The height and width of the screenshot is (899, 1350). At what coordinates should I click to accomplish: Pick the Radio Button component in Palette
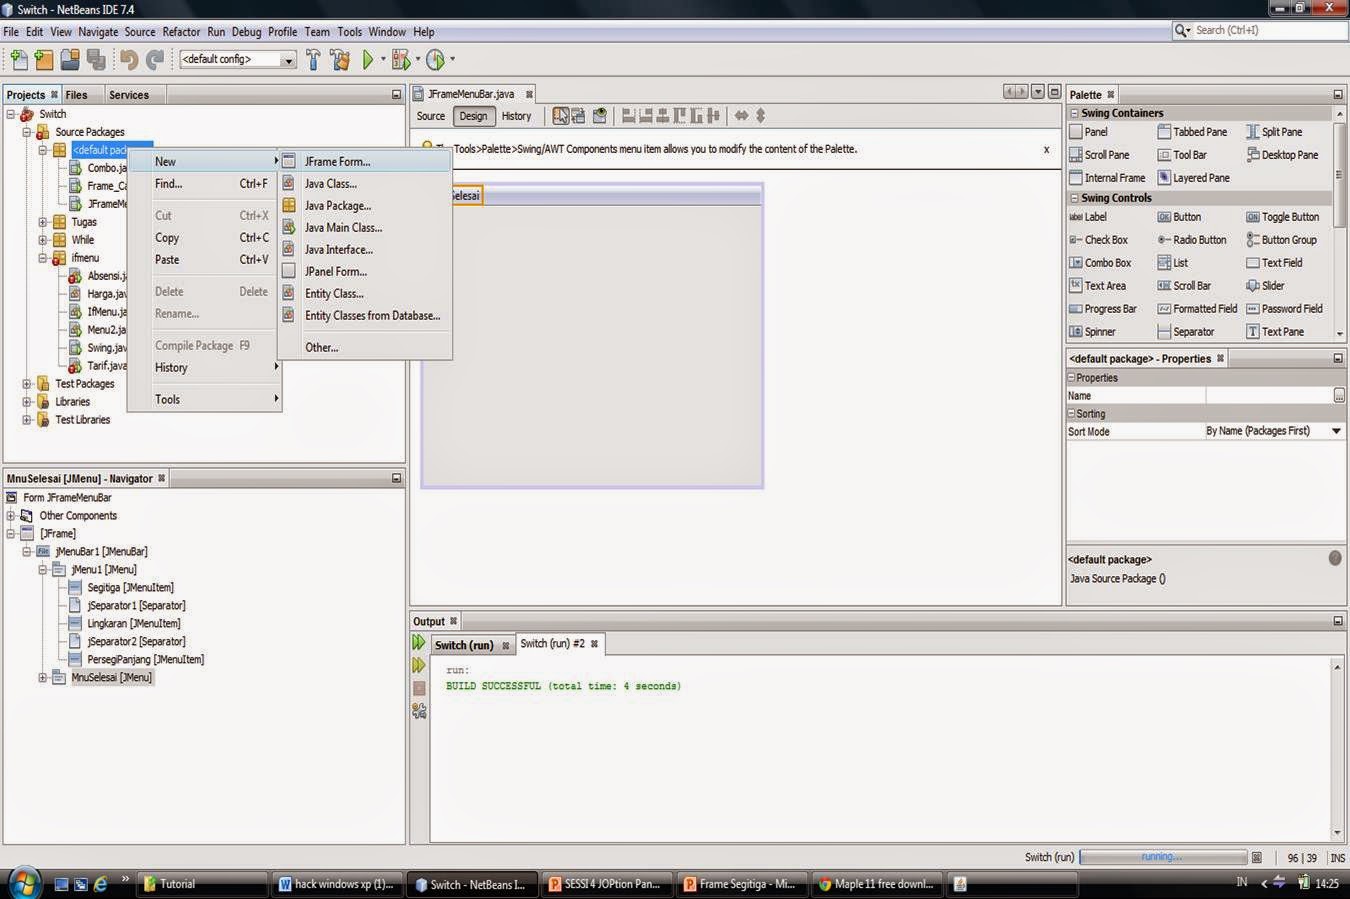tap(1191, 240)
